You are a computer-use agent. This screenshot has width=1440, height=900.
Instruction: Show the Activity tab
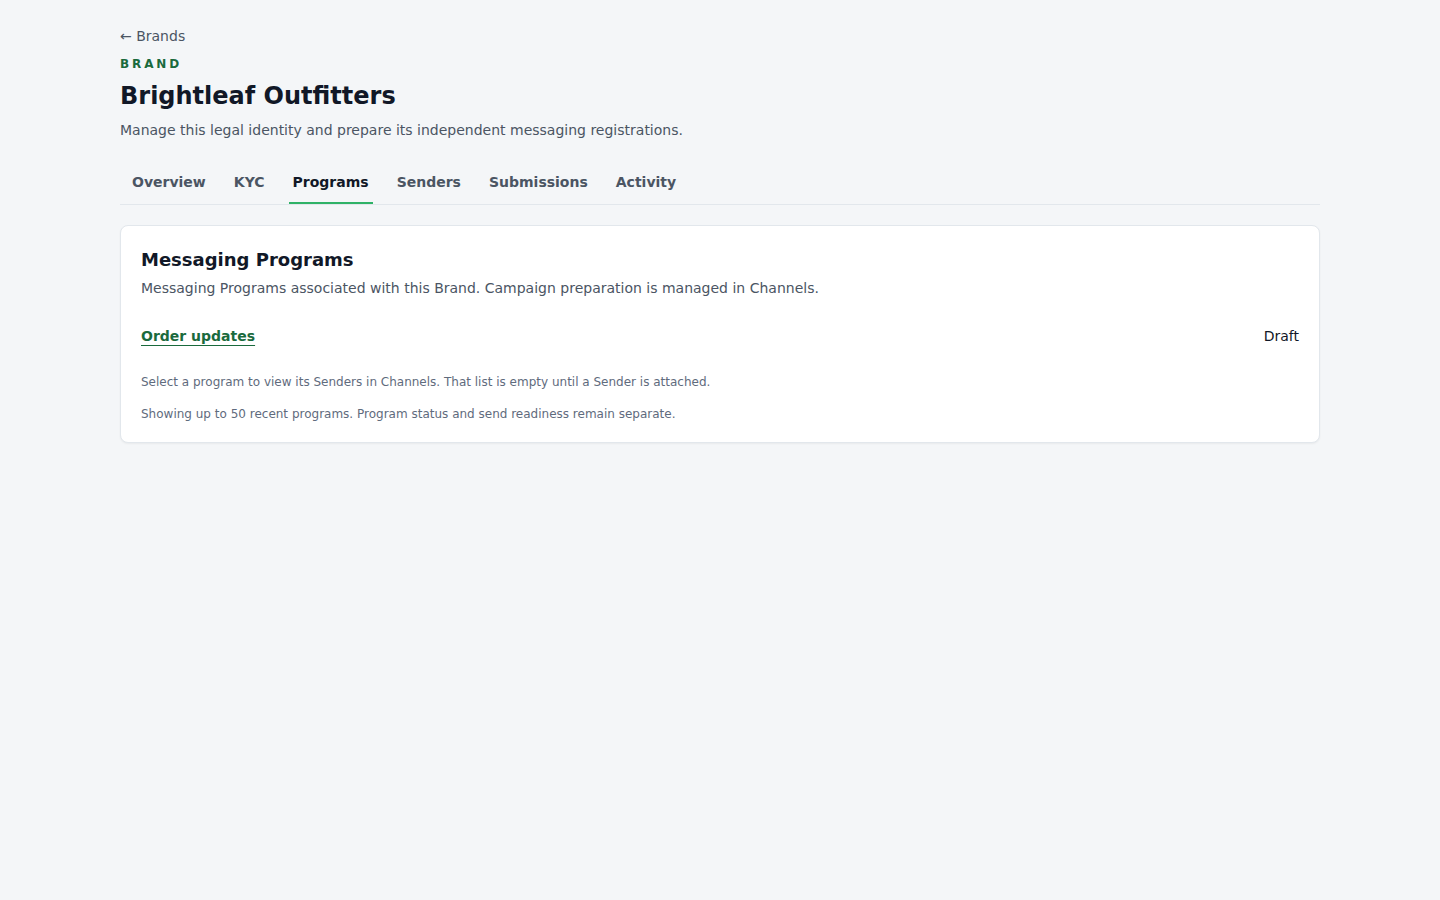645,182
